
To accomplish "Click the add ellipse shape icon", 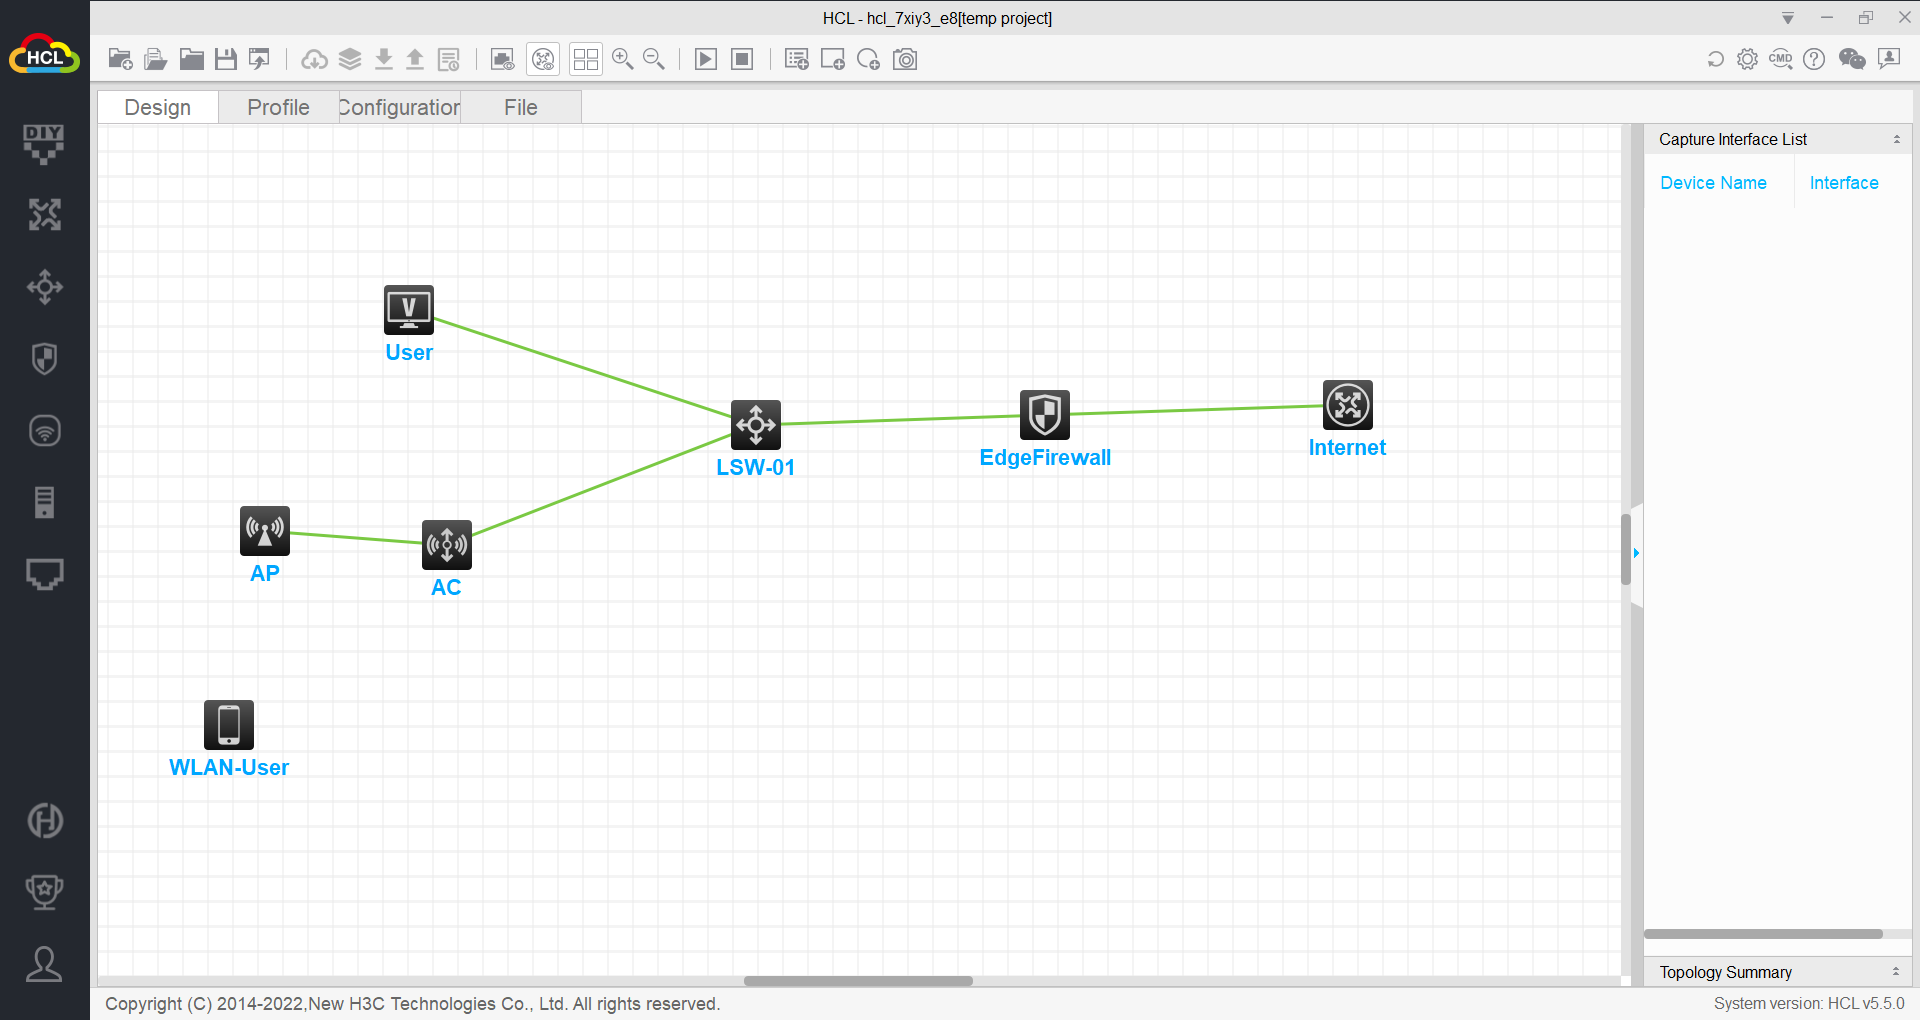I will pyautogui.click(x=868, y=59).
